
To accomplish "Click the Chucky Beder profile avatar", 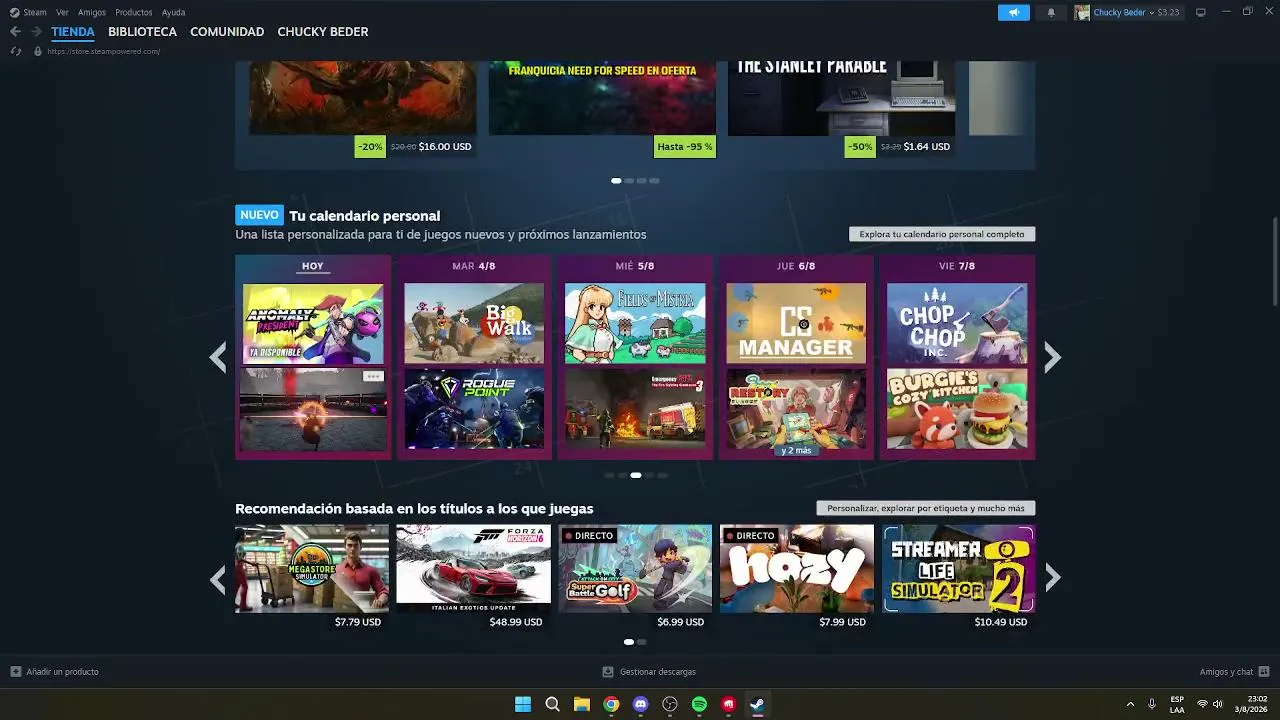I will click(x=1081, y=12).
